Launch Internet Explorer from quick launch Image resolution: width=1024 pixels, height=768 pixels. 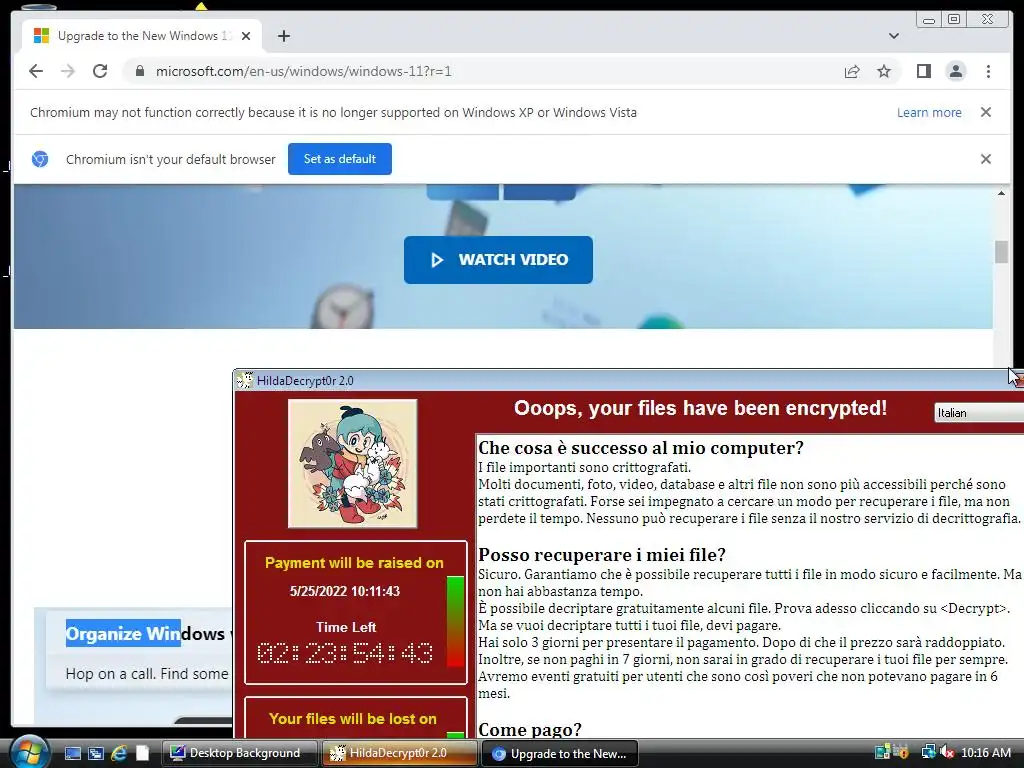point(119,754)
